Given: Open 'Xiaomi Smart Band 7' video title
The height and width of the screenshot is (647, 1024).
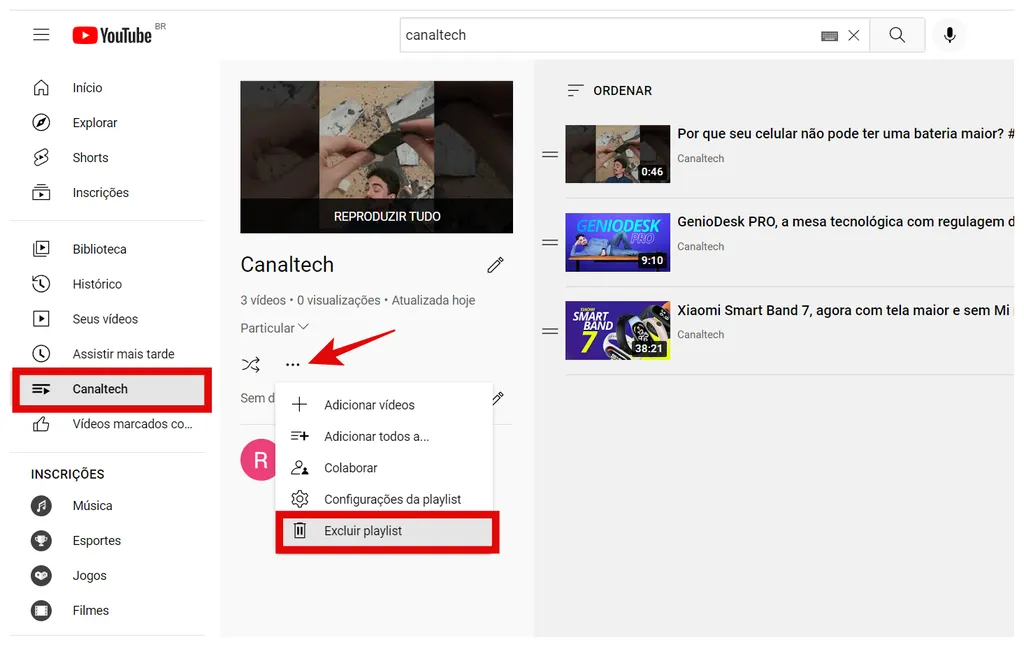Looking at the screenshot, I should coord(845,310).
